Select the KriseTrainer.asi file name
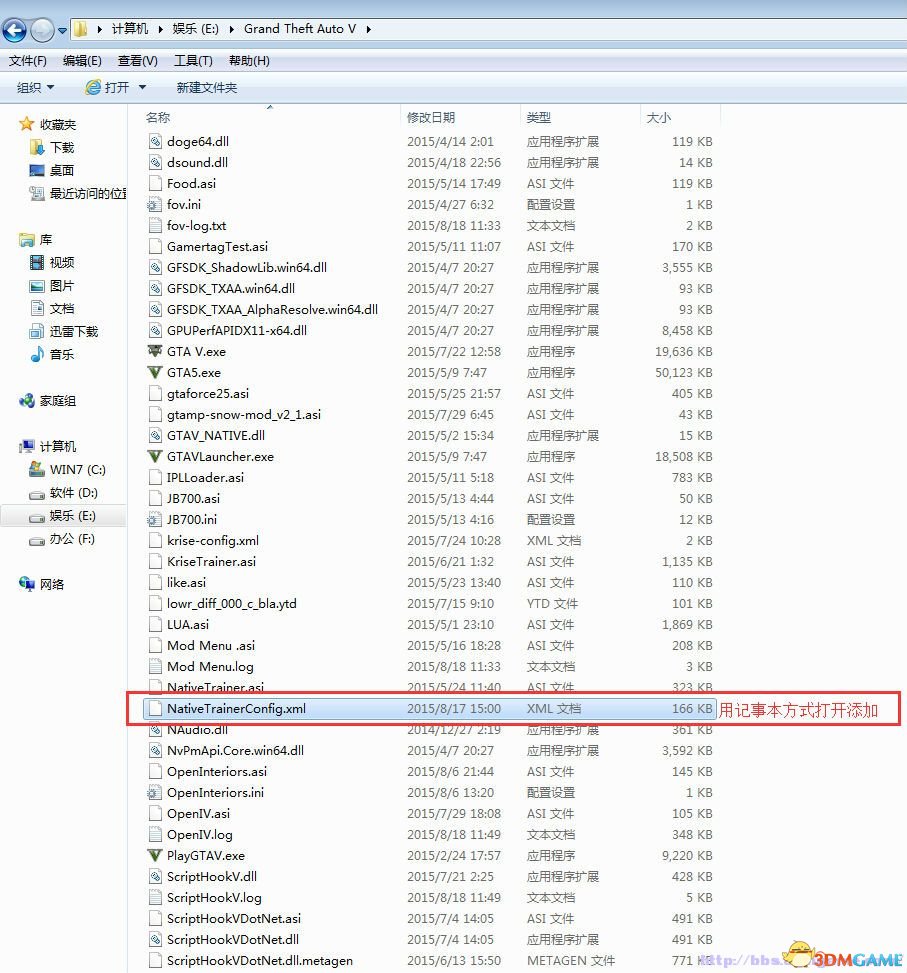907x973 pixels. point(212,562)
